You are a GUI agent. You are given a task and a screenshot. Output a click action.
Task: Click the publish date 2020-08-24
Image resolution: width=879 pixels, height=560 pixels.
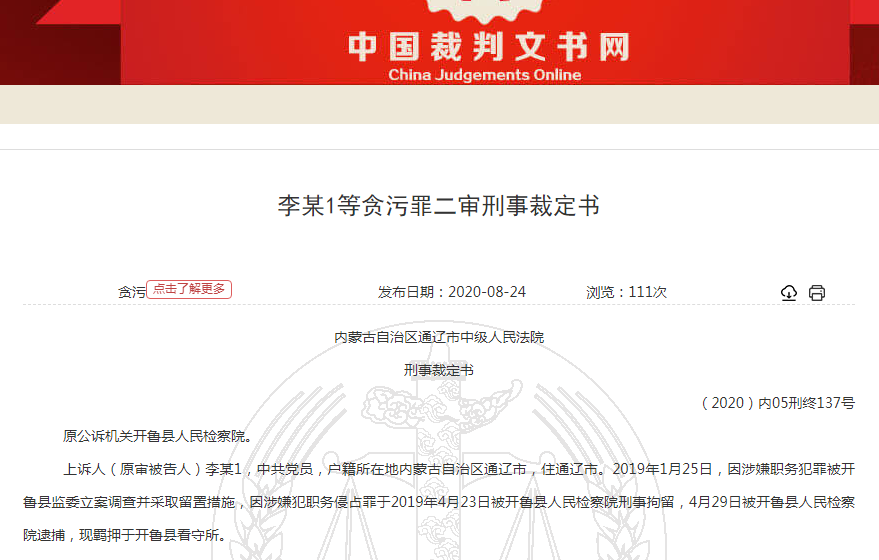point(487,292)
